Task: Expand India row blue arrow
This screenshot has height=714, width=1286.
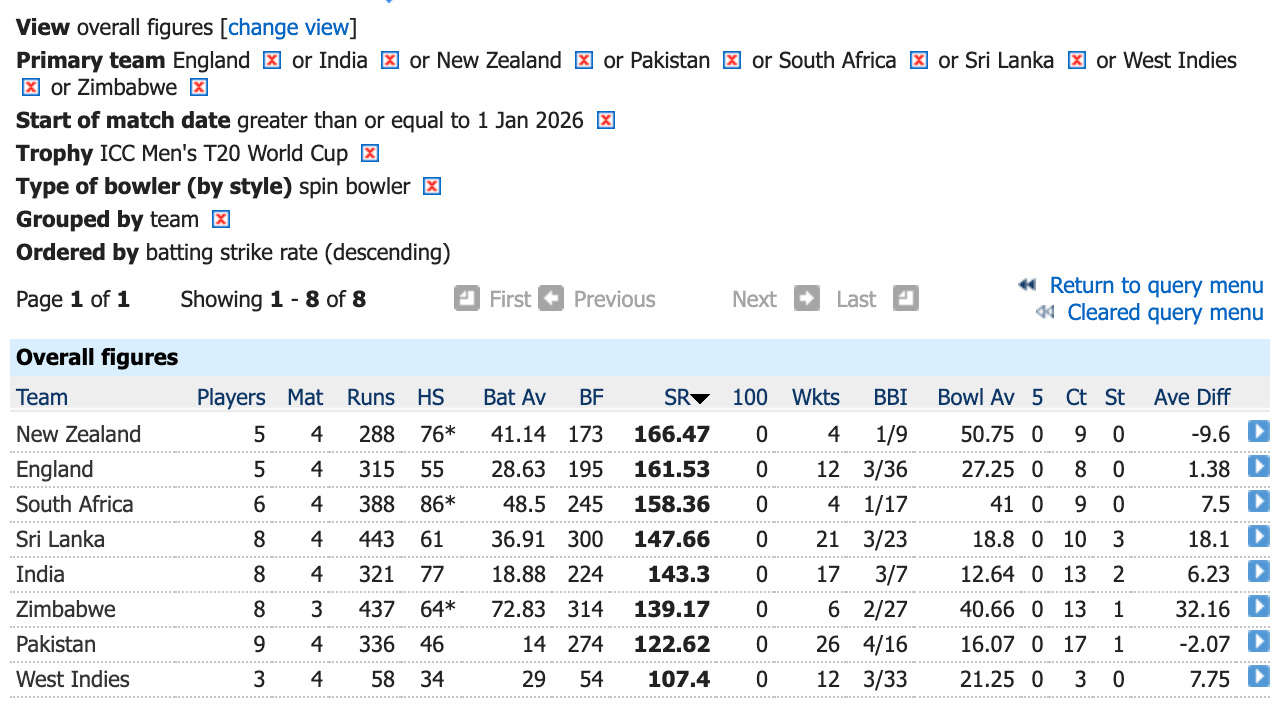Action: point(1258,572)
